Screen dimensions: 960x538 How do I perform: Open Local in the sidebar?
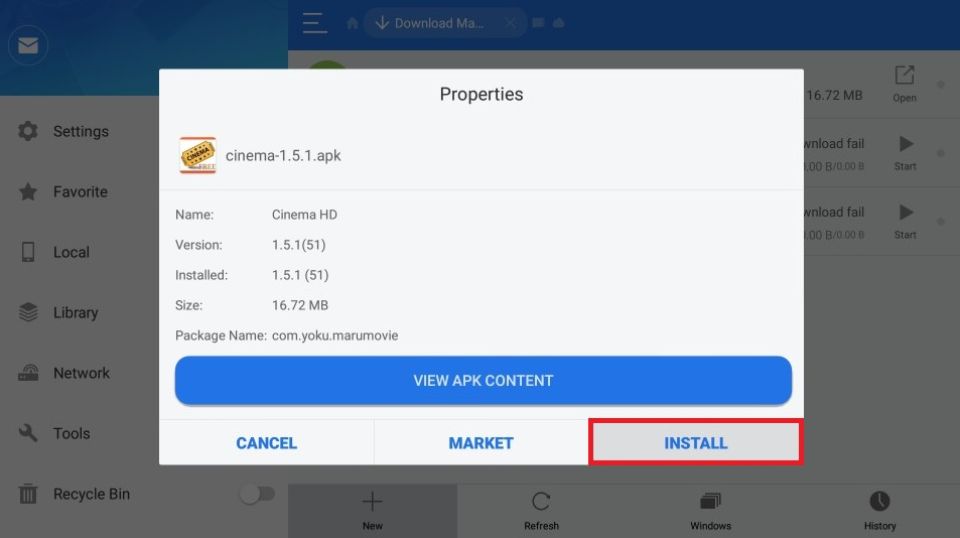coord(71,252)
